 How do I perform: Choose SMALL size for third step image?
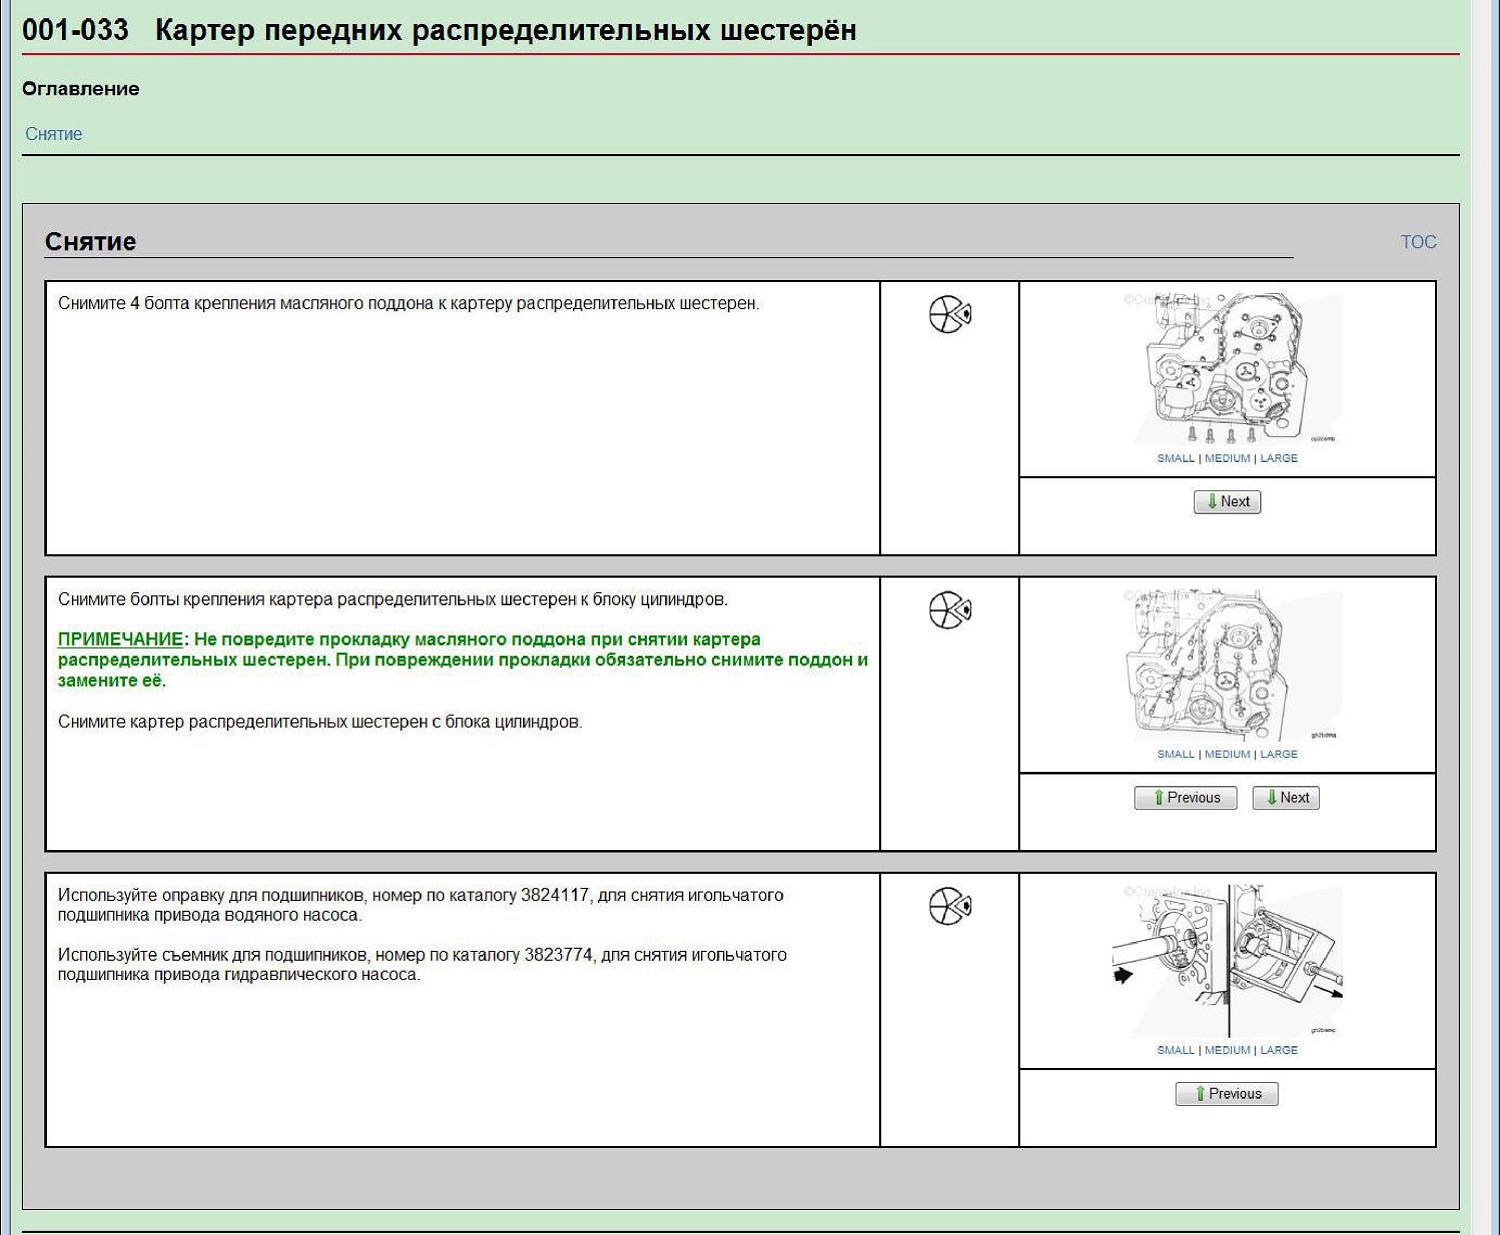(x=1176, y=1050)
